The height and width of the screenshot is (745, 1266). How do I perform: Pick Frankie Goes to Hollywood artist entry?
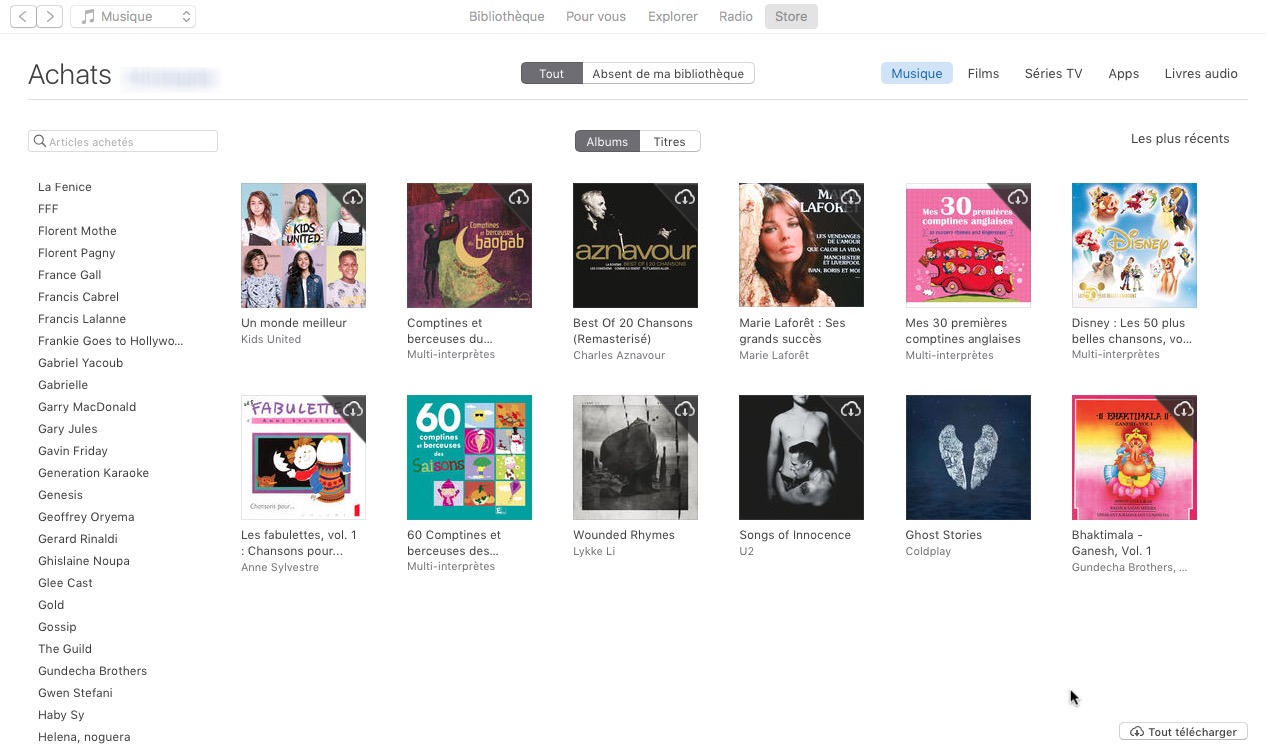coord(111,341)
